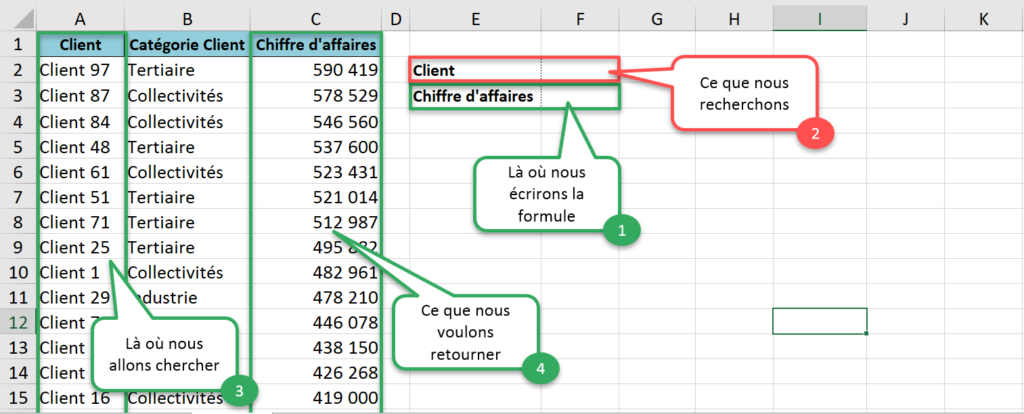This screenshot has width=1024, height=414.
Task: Click the cell with value 578 529
Action: tap(316, 96)
